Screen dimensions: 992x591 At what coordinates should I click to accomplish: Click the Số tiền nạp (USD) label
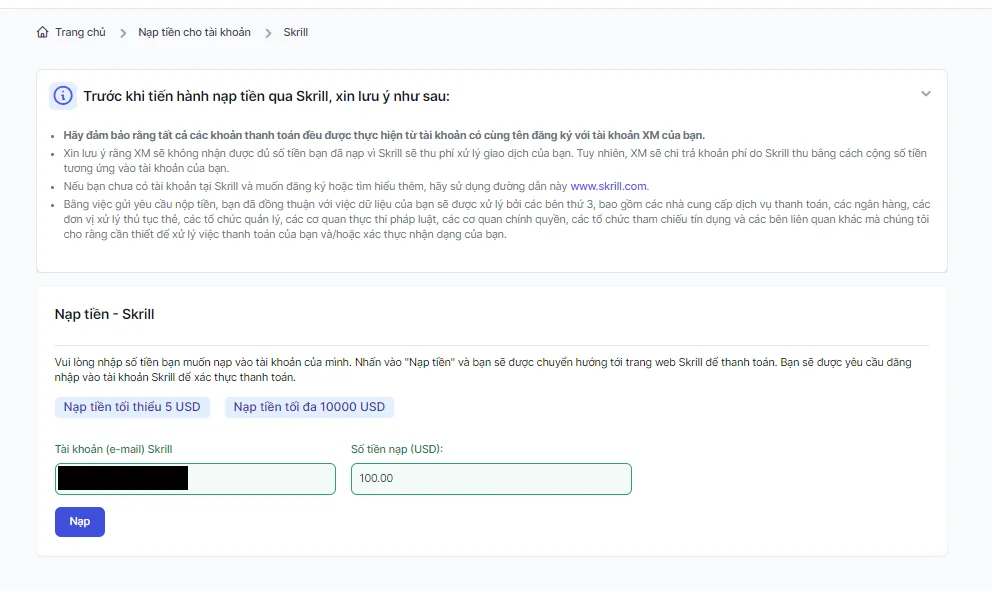[x=397, y=449]
